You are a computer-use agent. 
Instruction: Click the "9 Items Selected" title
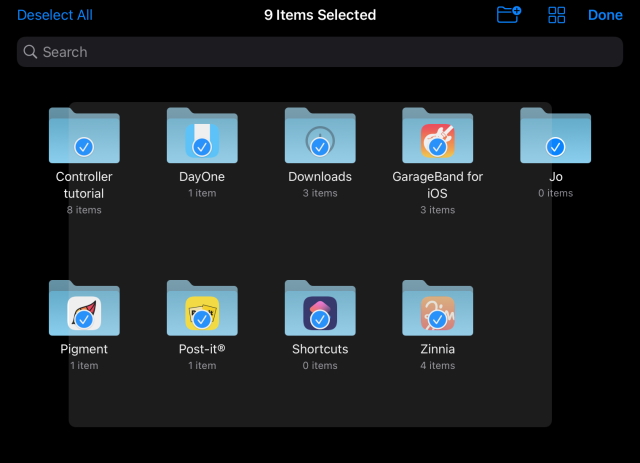pyautogui.click(x=320, y=15)
